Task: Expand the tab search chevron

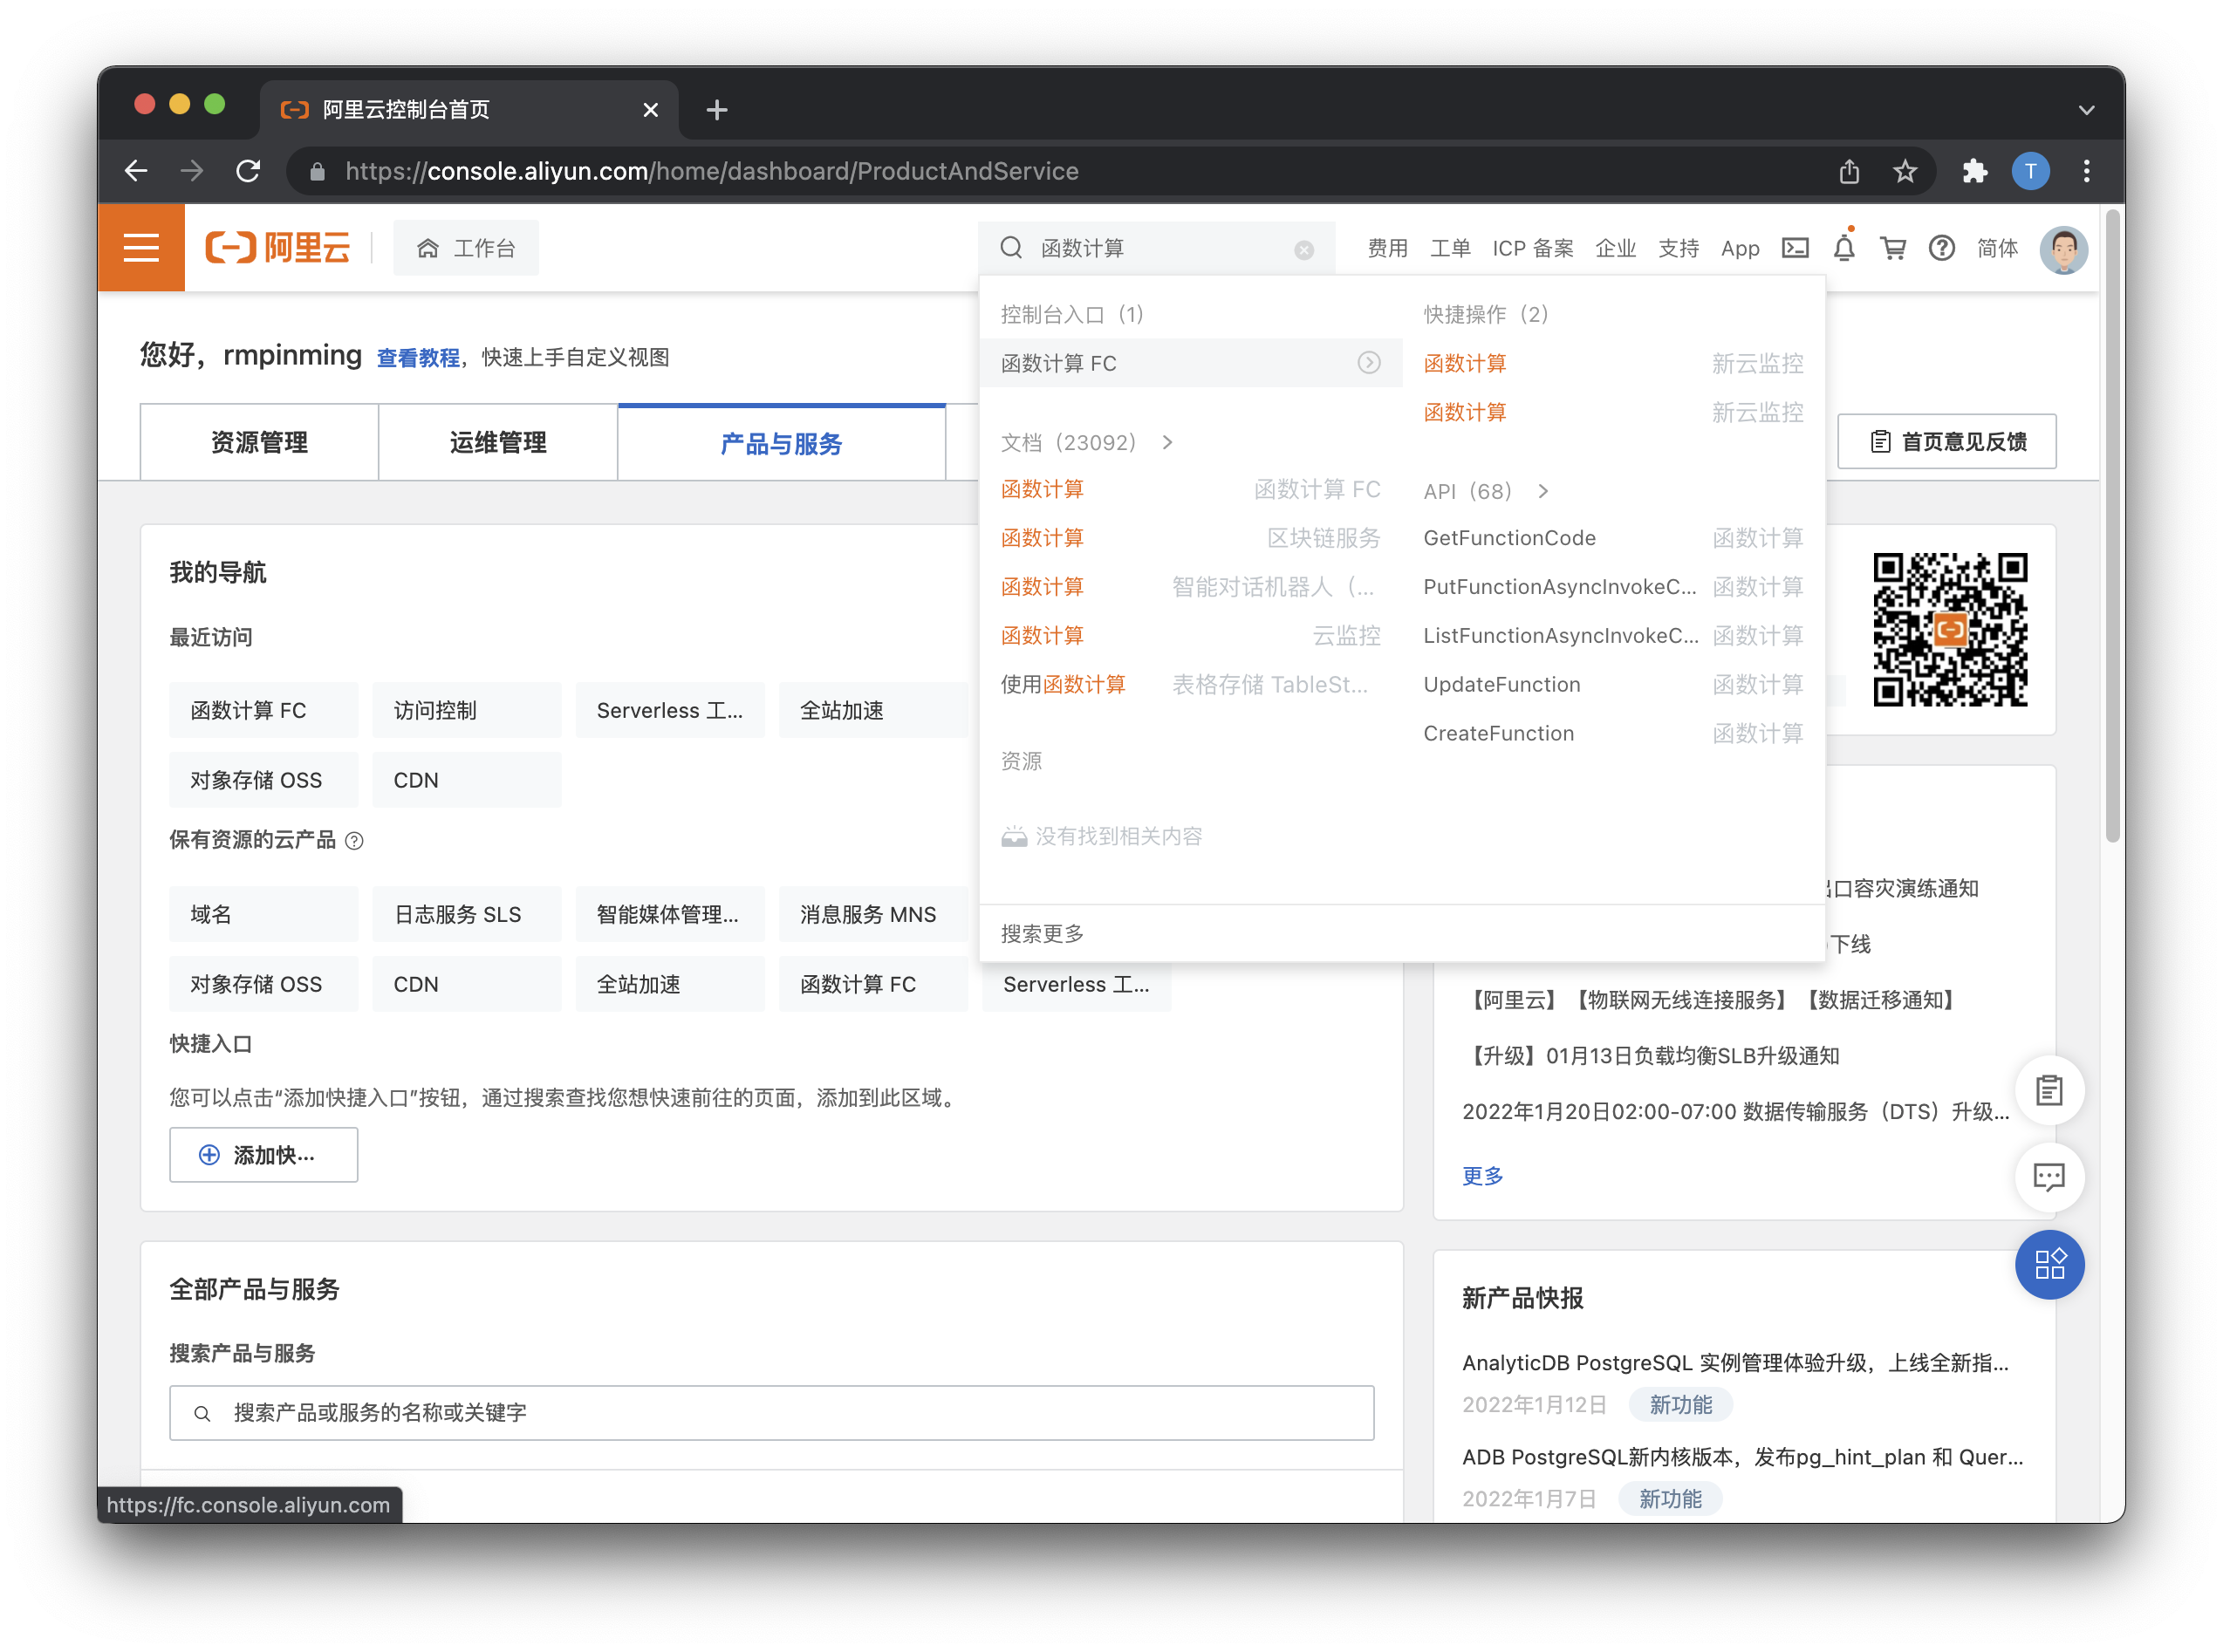Action: coord(2086,110)
